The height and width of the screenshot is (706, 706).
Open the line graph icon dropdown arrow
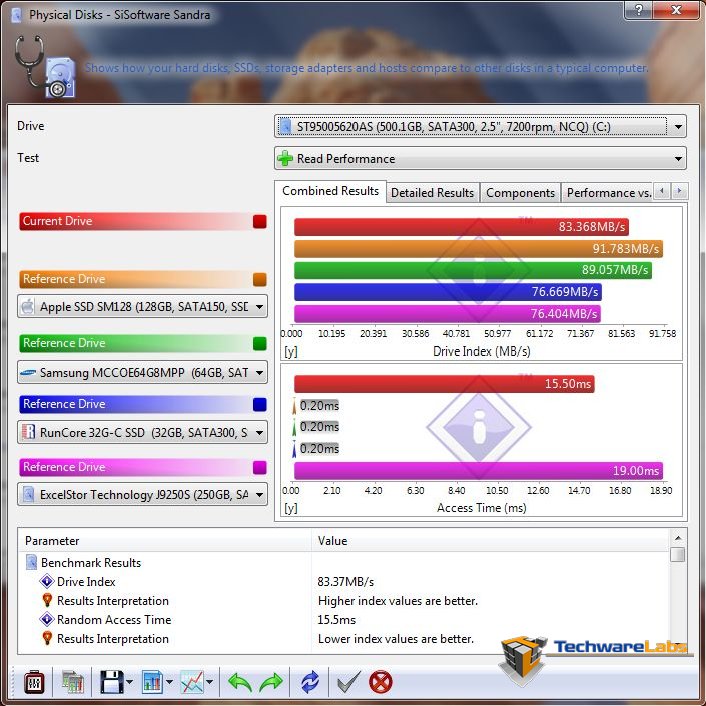210,682
